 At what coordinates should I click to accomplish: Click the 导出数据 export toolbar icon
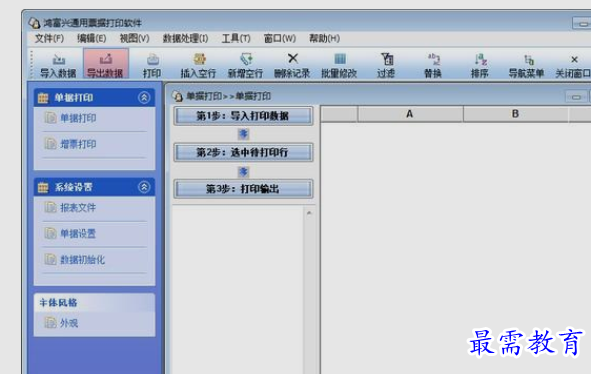tap(106, 59)
